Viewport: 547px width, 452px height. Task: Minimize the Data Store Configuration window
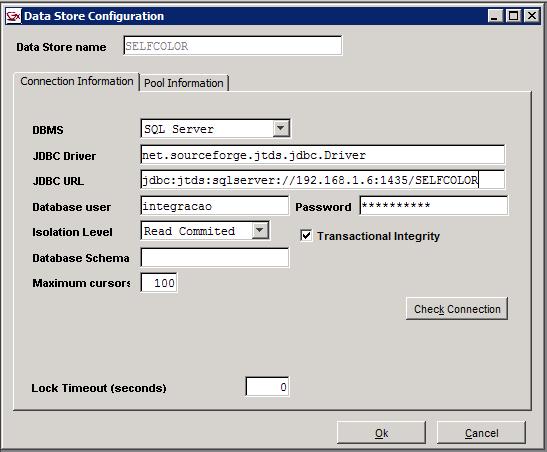point(495,16)
